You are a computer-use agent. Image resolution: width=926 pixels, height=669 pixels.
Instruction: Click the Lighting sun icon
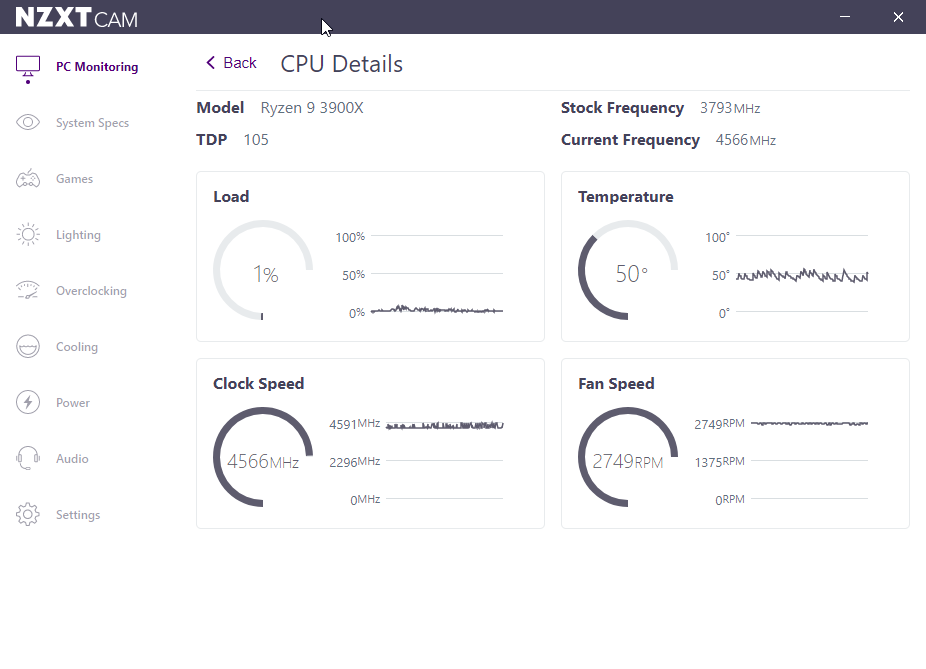[28, 235]
